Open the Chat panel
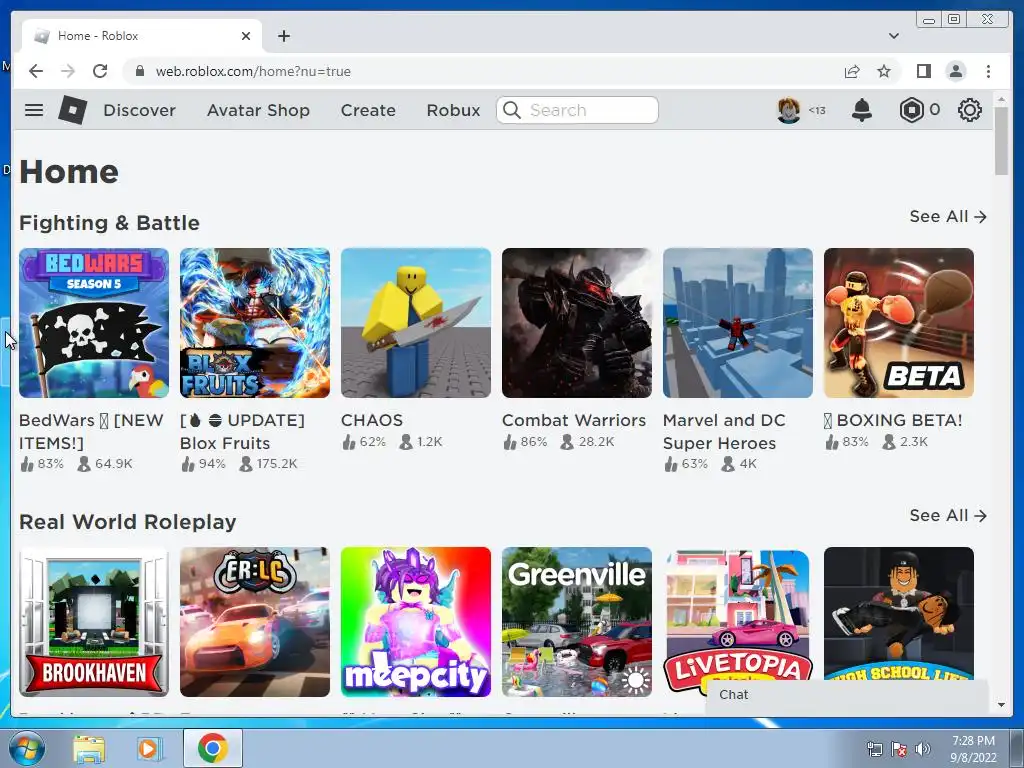This screenshot has height=768, width=1024. (x=846, y=695)
